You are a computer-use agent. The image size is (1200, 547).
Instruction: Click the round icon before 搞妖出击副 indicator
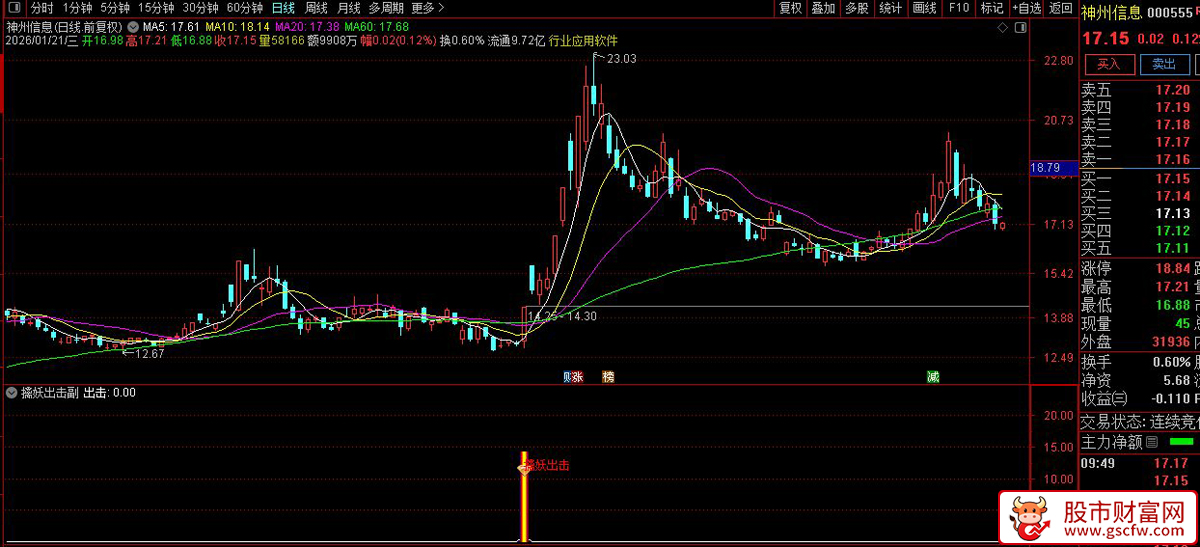[x=11, y=393]
